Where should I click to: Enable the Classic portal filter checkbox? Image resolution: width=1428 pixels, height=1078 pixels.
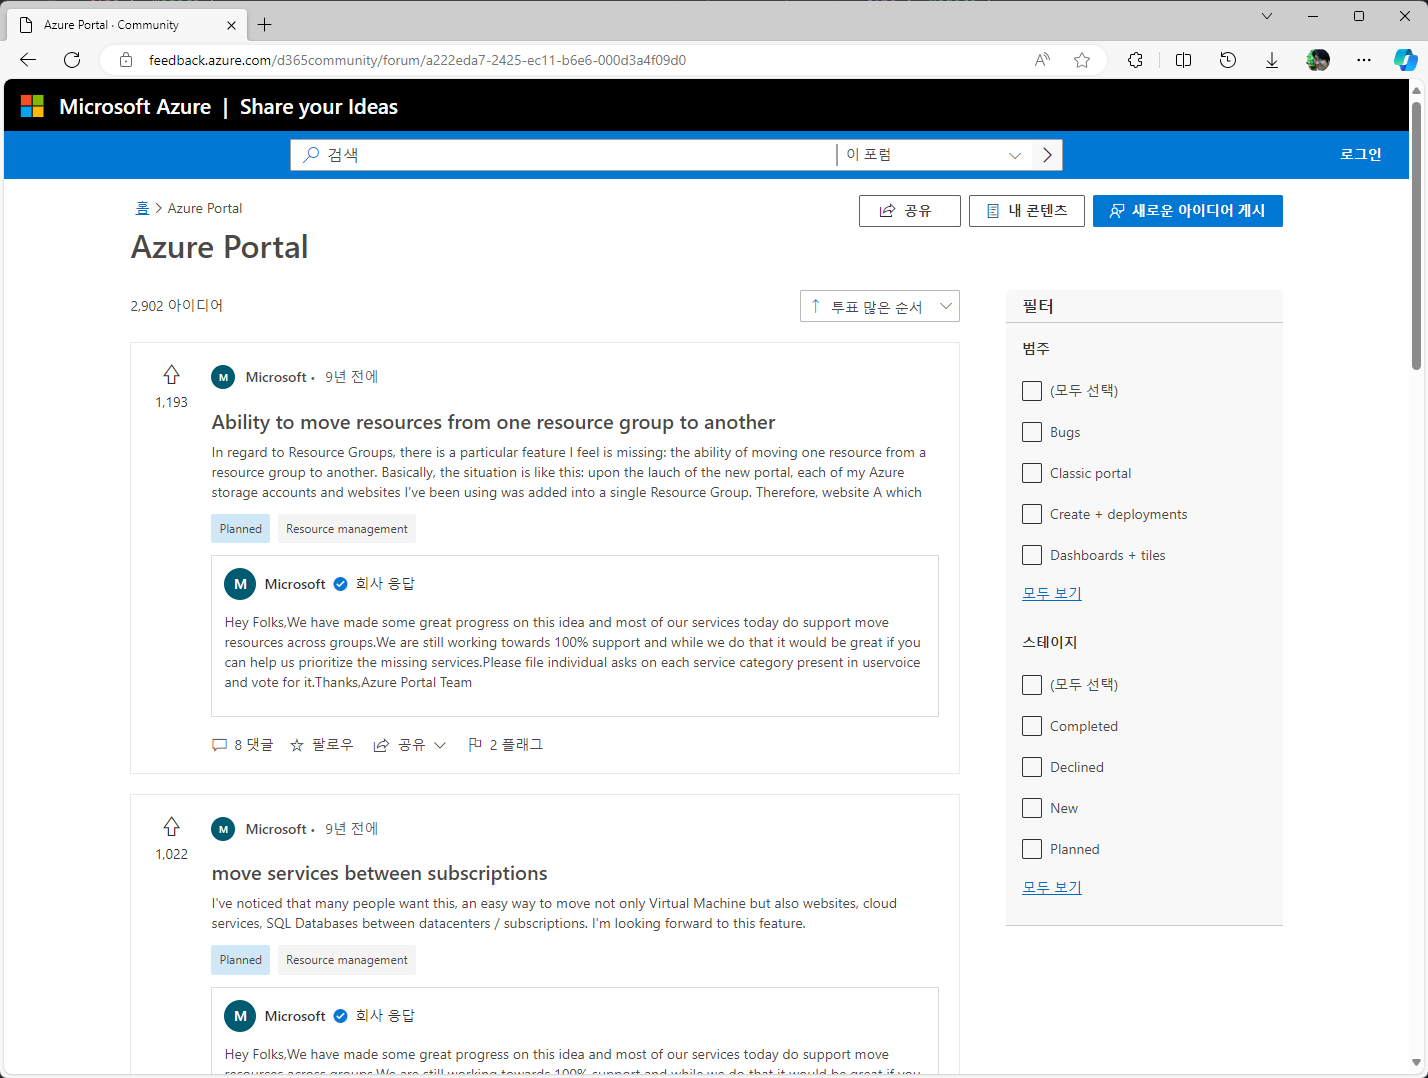point(1032,473)
